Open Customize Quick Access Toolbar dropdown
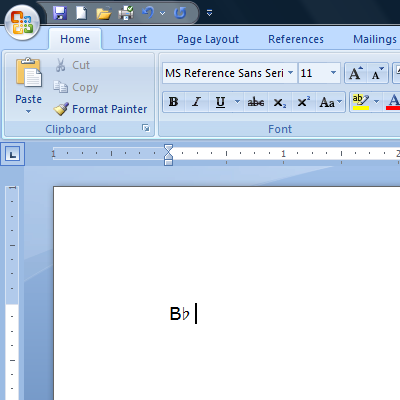Image resolution: width=400 pixels, height=400 pixels. [209, 13]
